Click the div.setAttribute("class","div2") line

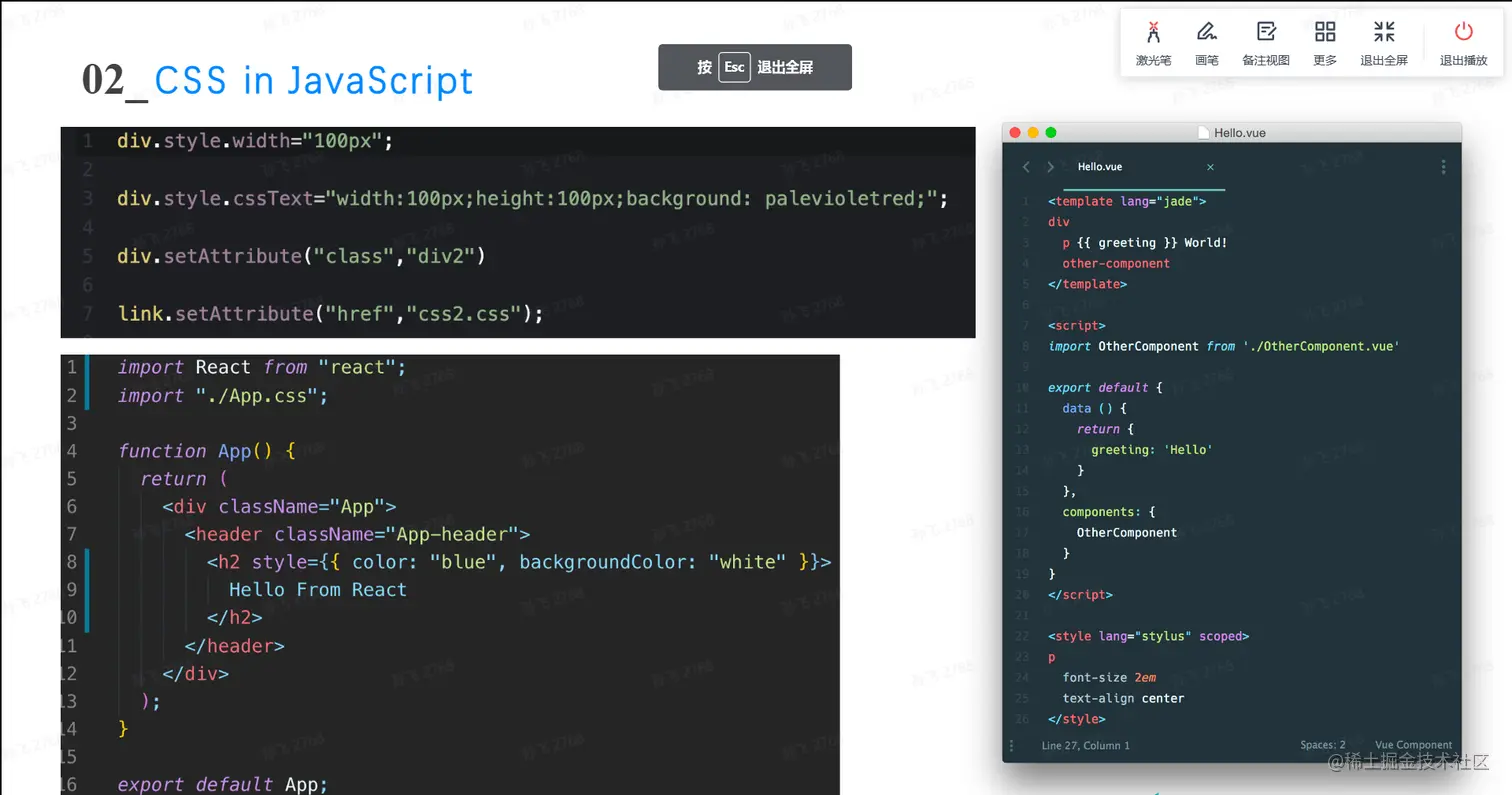tap(301, 256)
